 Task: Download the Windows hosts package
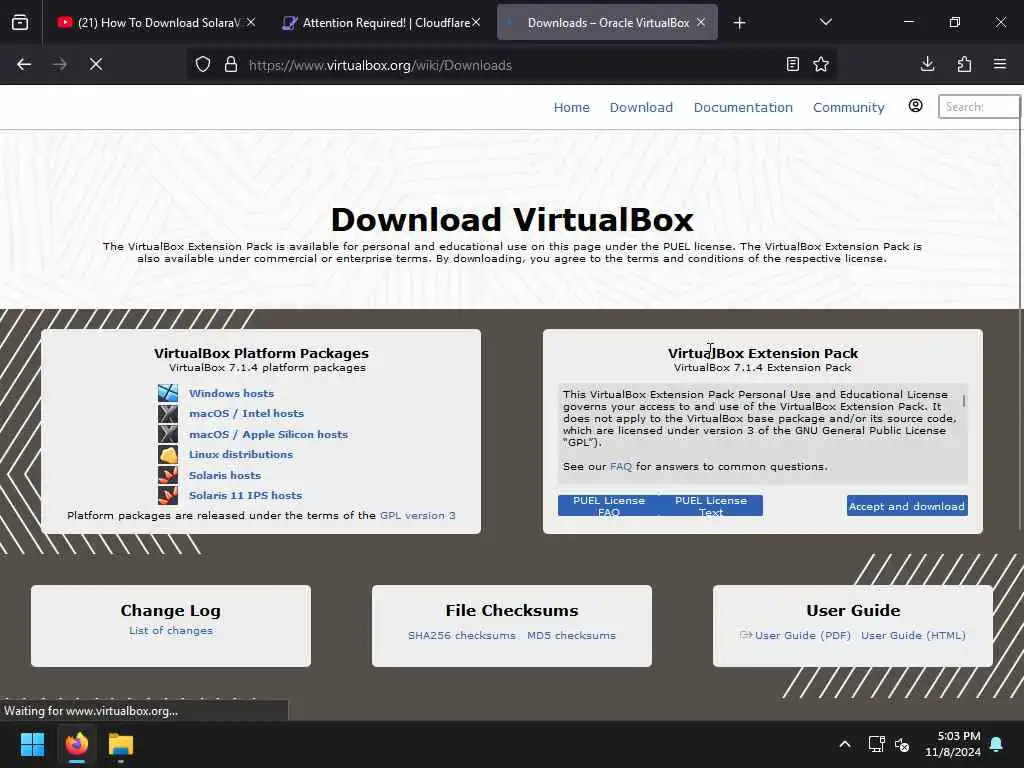[231, 393]
